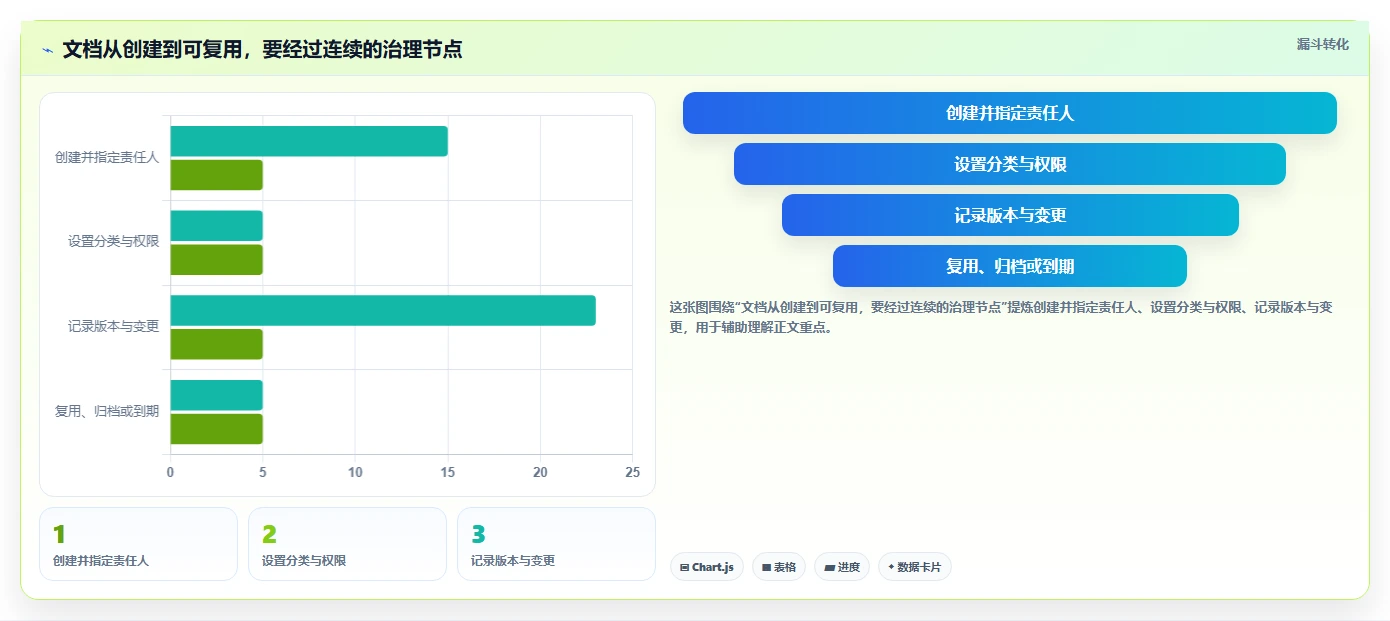Select the funnel step 复用、归档或到期
This screenshot has width=1390, height=621.
coord(1010,266)
